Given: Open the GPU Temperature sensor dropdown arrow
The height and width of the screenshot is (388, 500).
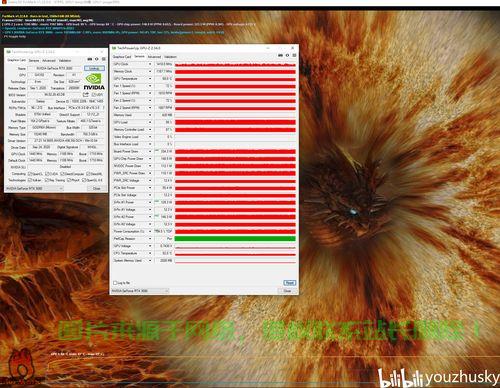Looking at the screenshot, I should coord(150,79).
